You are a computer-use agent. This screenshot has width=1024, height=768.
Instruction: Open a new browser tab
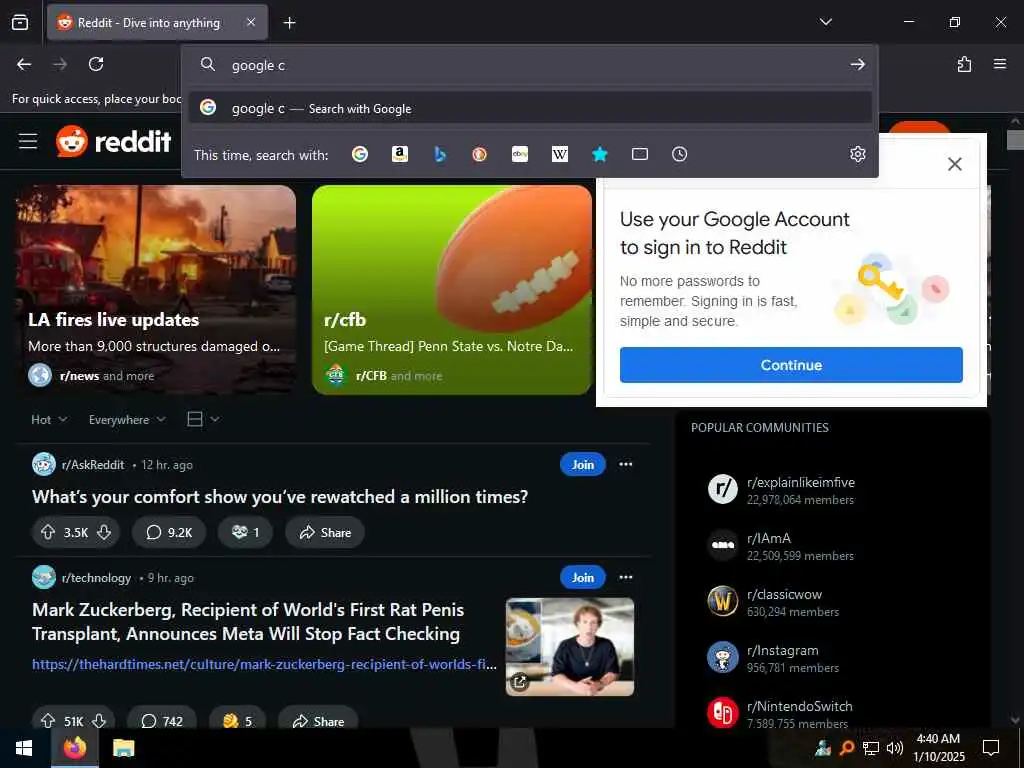[289, 23]
